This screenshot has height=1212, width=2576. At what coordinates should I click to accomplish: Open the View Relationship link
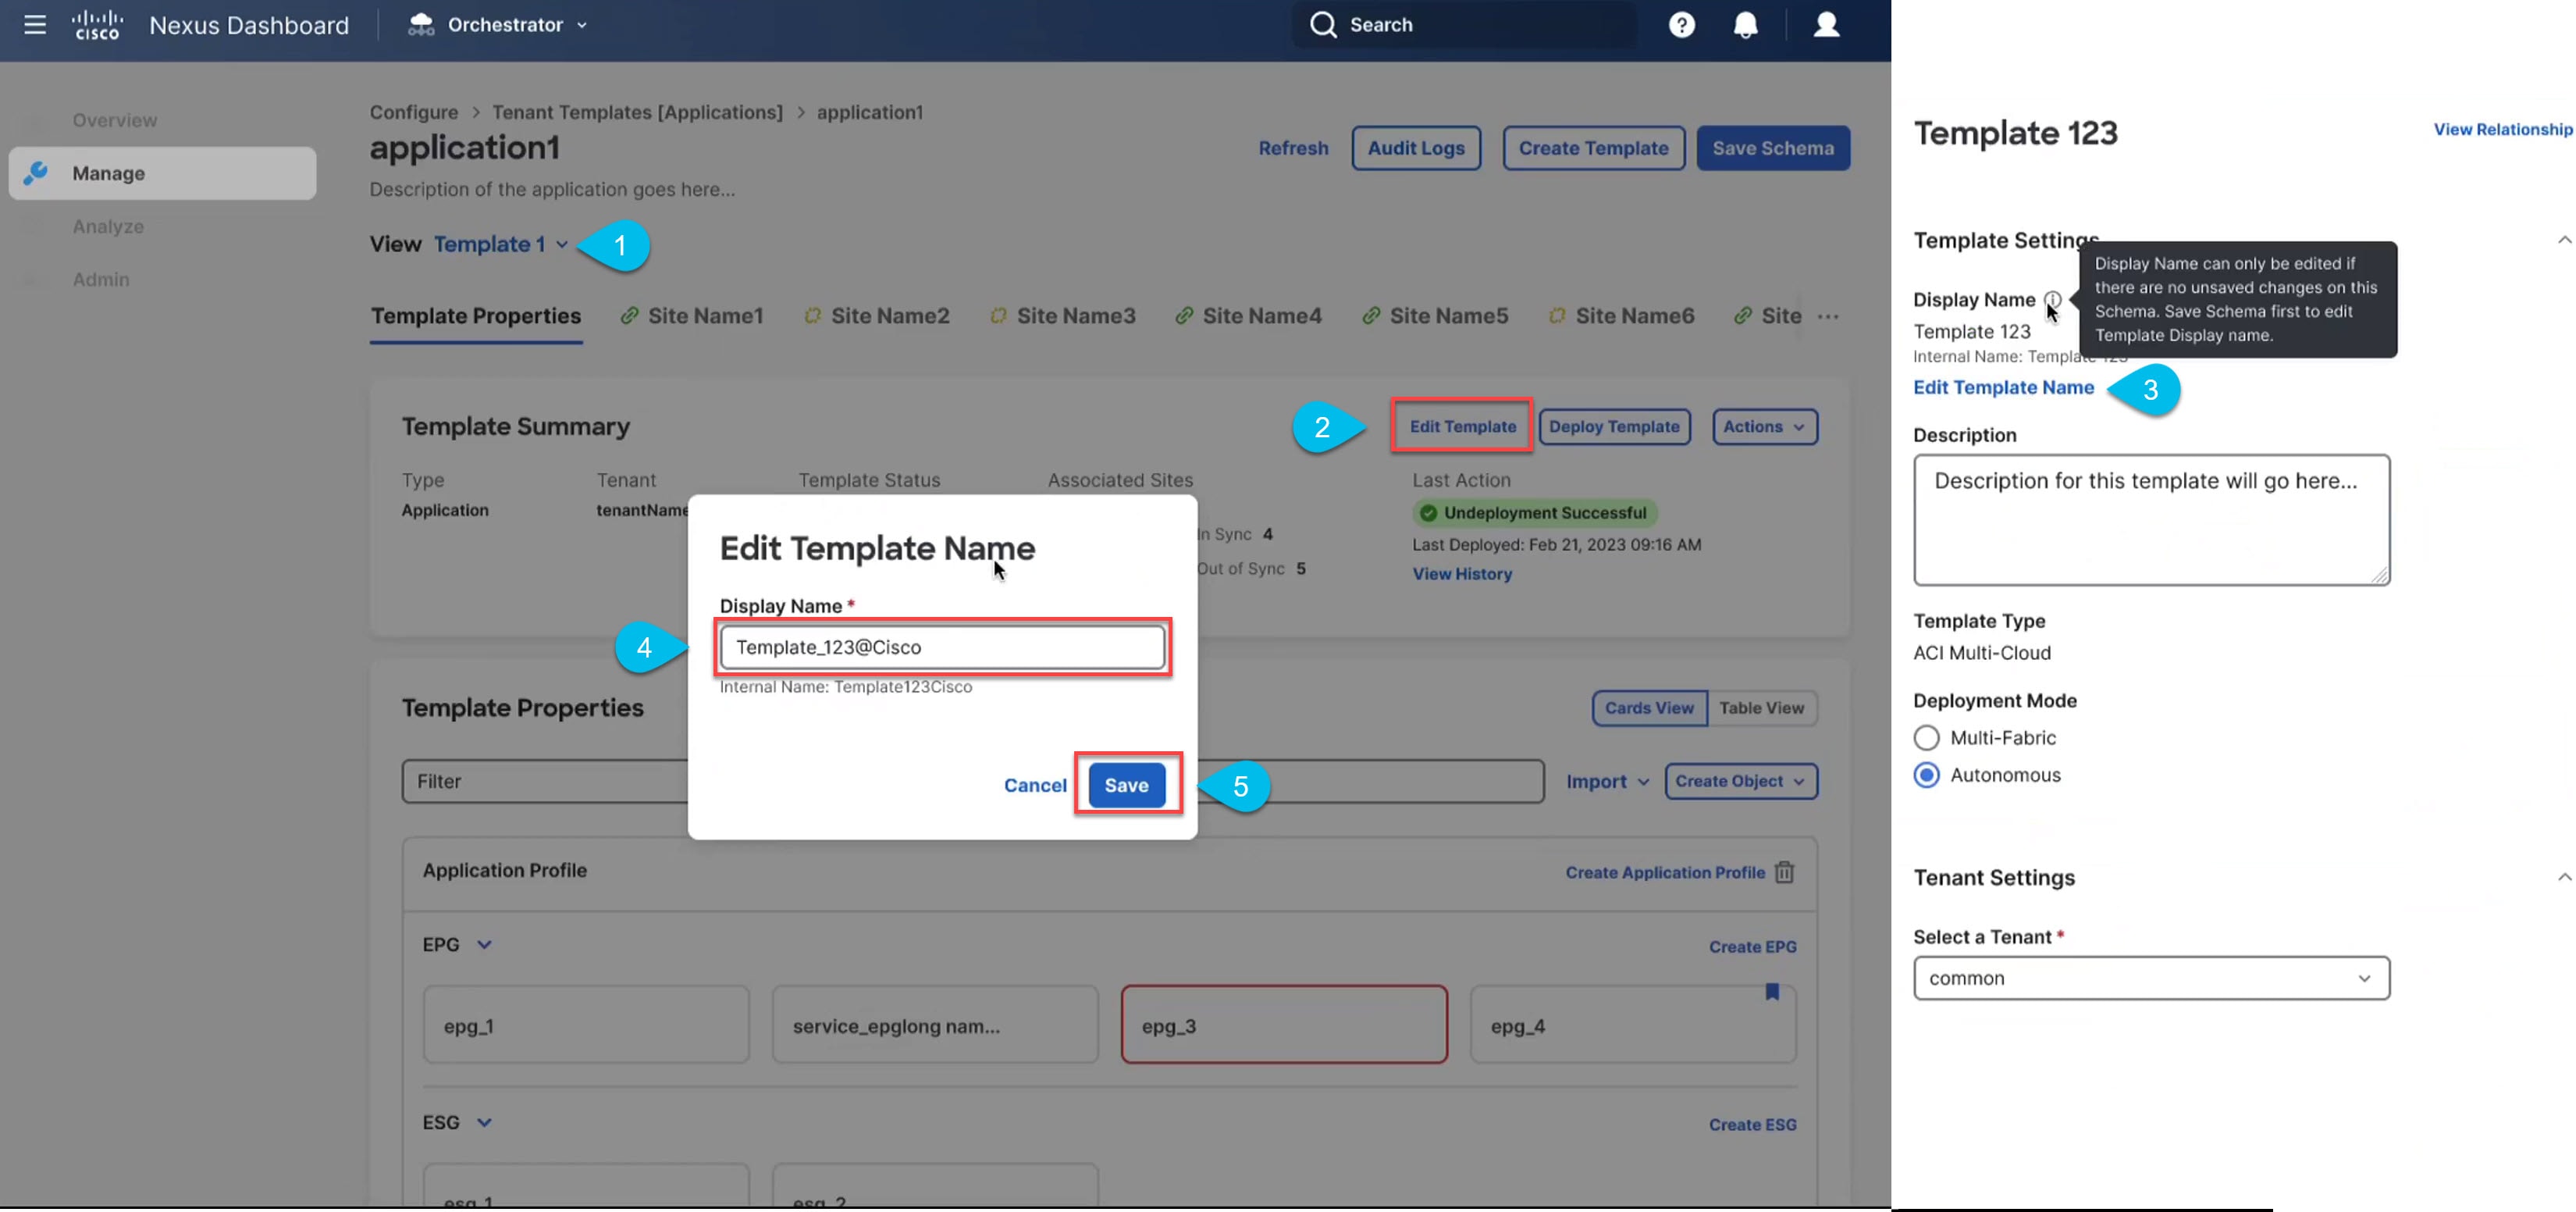tap(2503, 129)
